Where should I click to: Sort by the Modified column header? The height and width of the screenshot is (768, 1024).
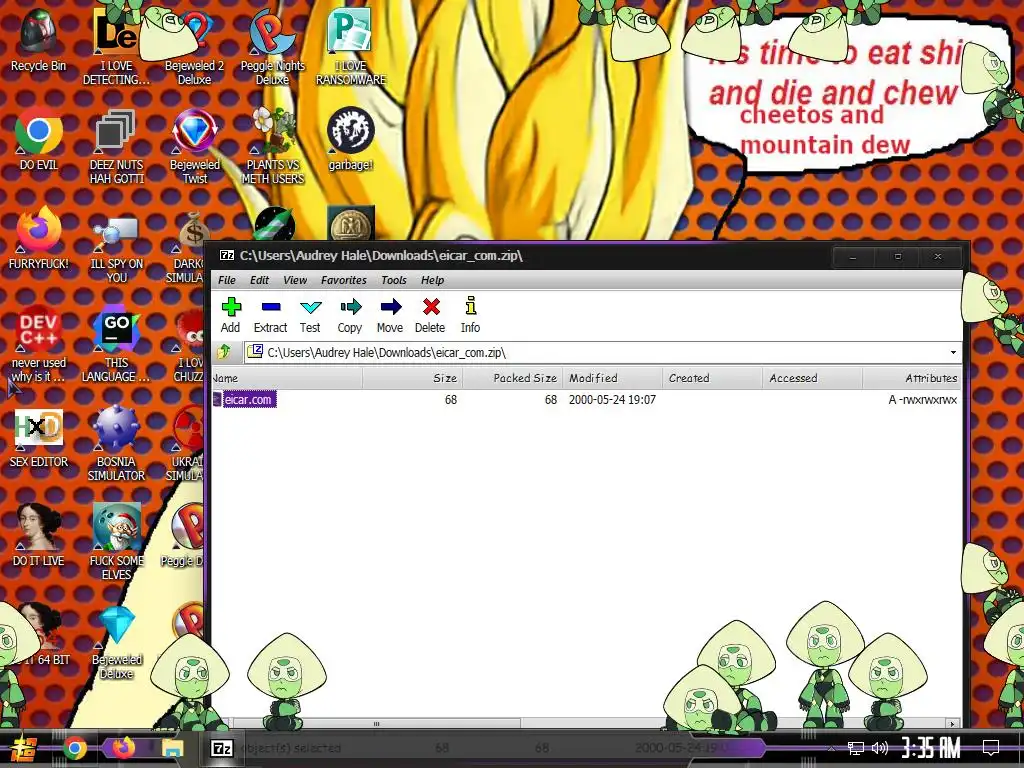(613, 378)
